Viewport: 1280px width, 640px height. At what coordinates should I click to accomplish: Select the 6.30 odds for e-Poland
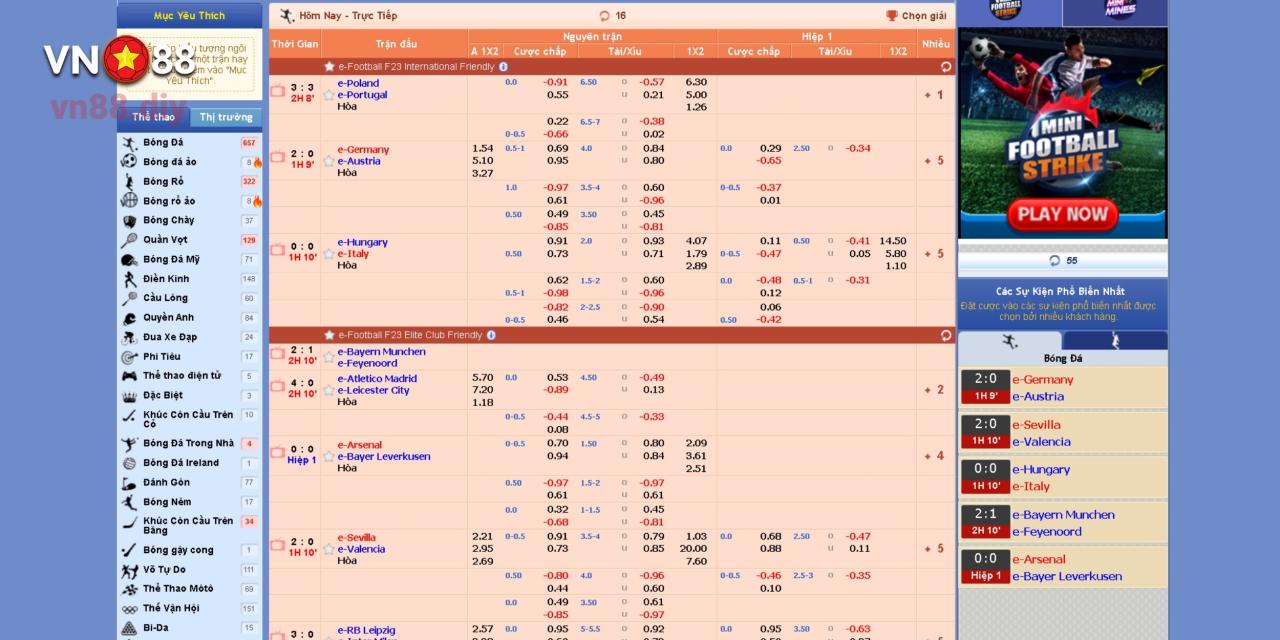696,82
